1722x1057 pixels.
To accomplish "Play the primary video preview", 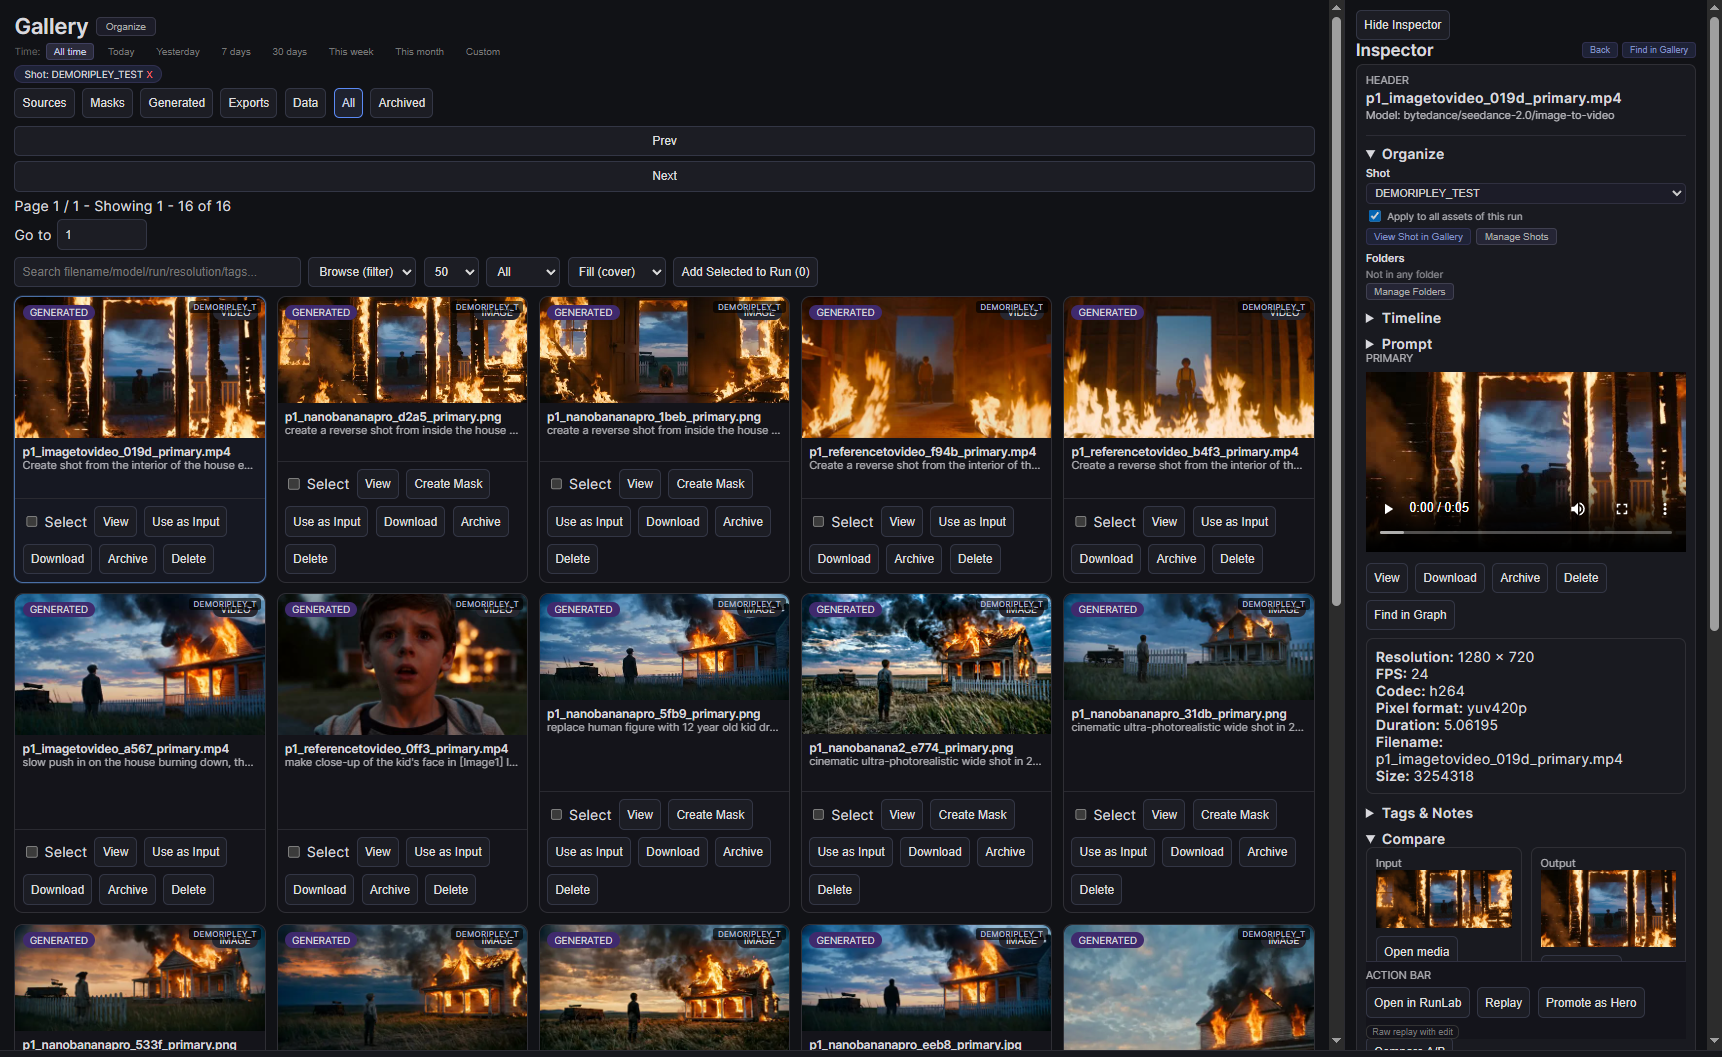I will tap(1388, 508).
